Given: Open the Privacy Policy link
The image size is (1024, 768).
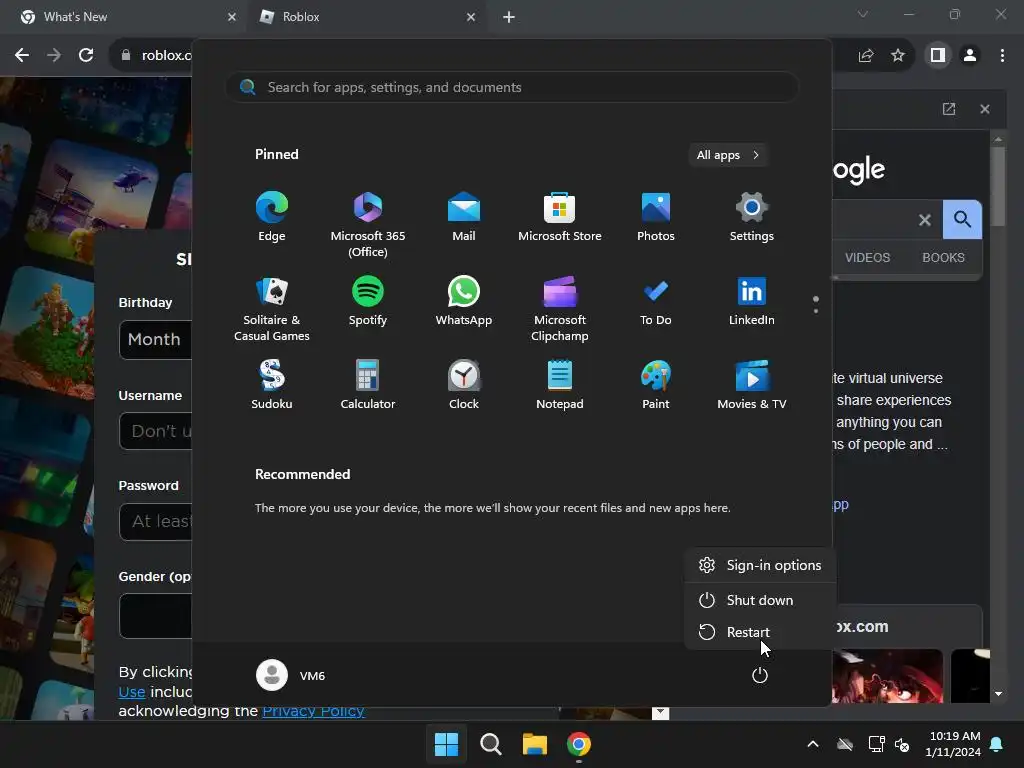Looking at the screenshot, I should [x=313, y=711].
